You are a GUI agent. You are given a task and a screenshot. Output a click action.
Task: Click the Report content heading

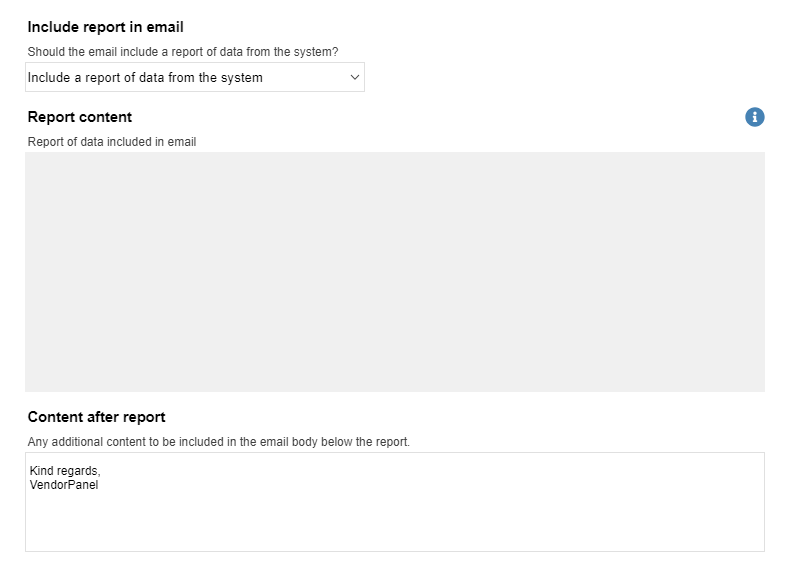coord(79,117)
